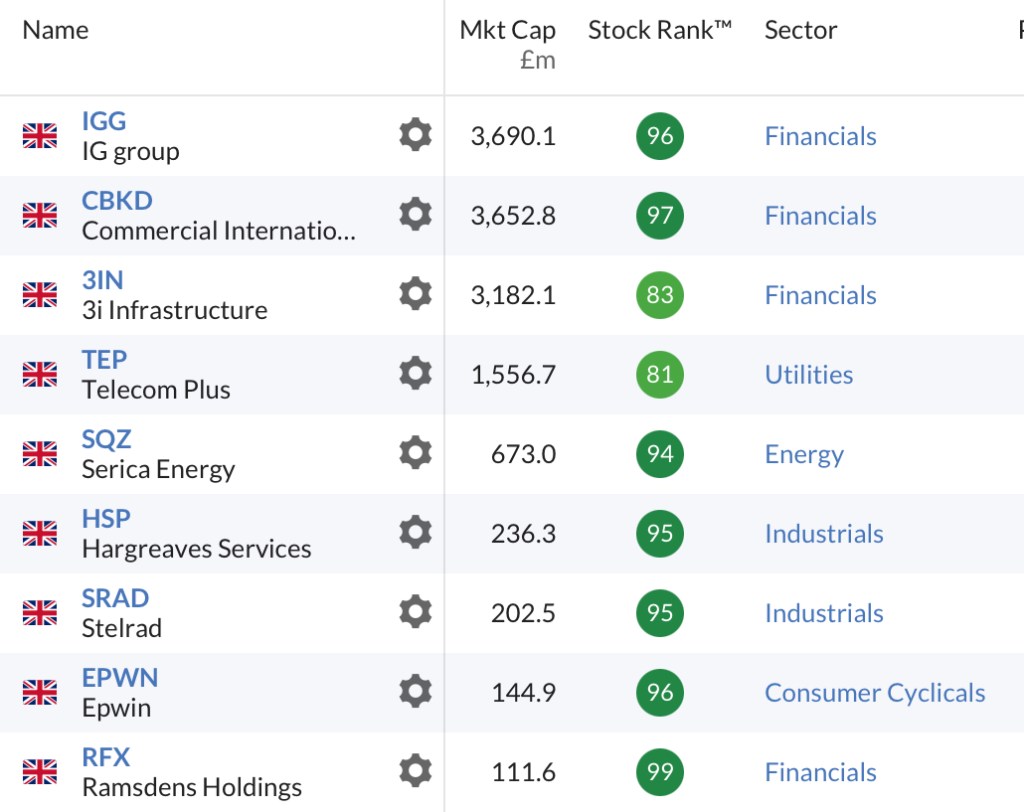Screen dimensions: 1024x812
Task: Open settings gear for Commercial International row
Action: pyautogui.click(x=415, y=214)
